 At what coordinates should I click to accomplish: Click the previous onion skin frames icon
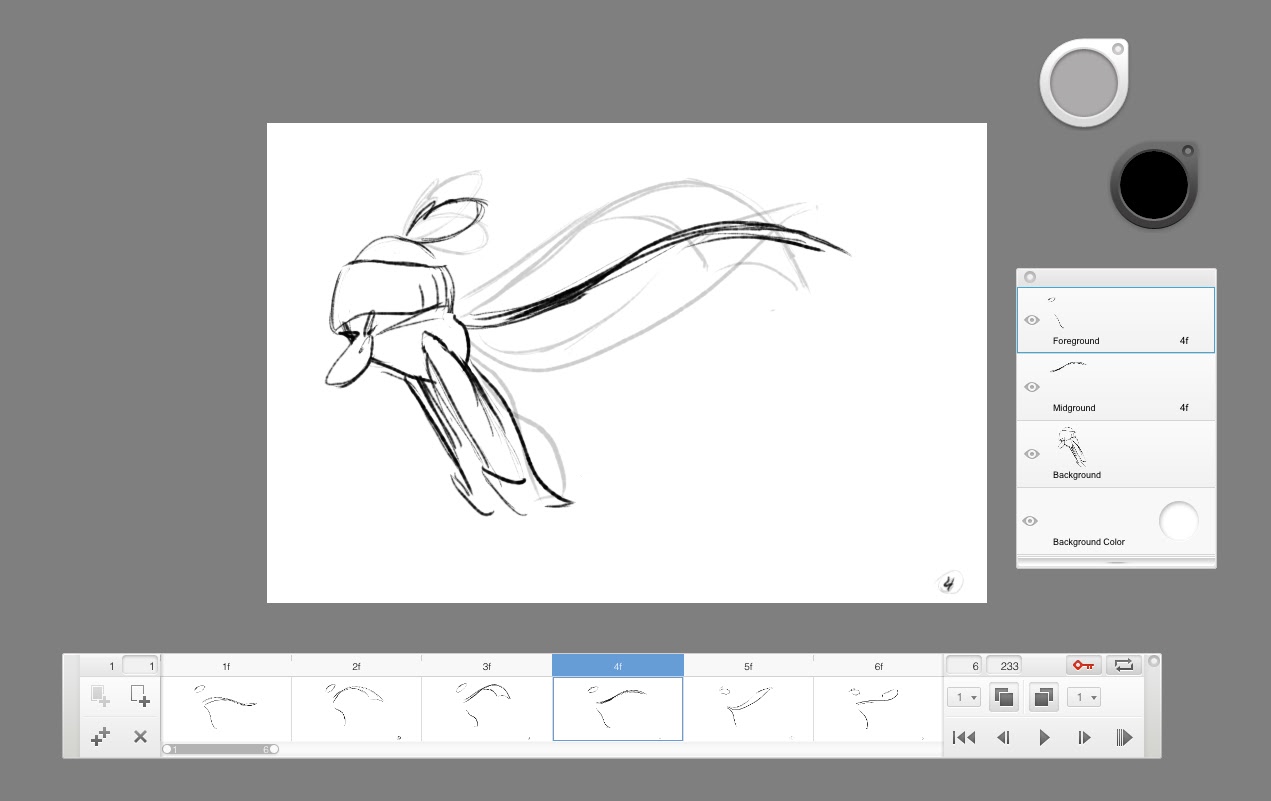(x=1003, y=697)
